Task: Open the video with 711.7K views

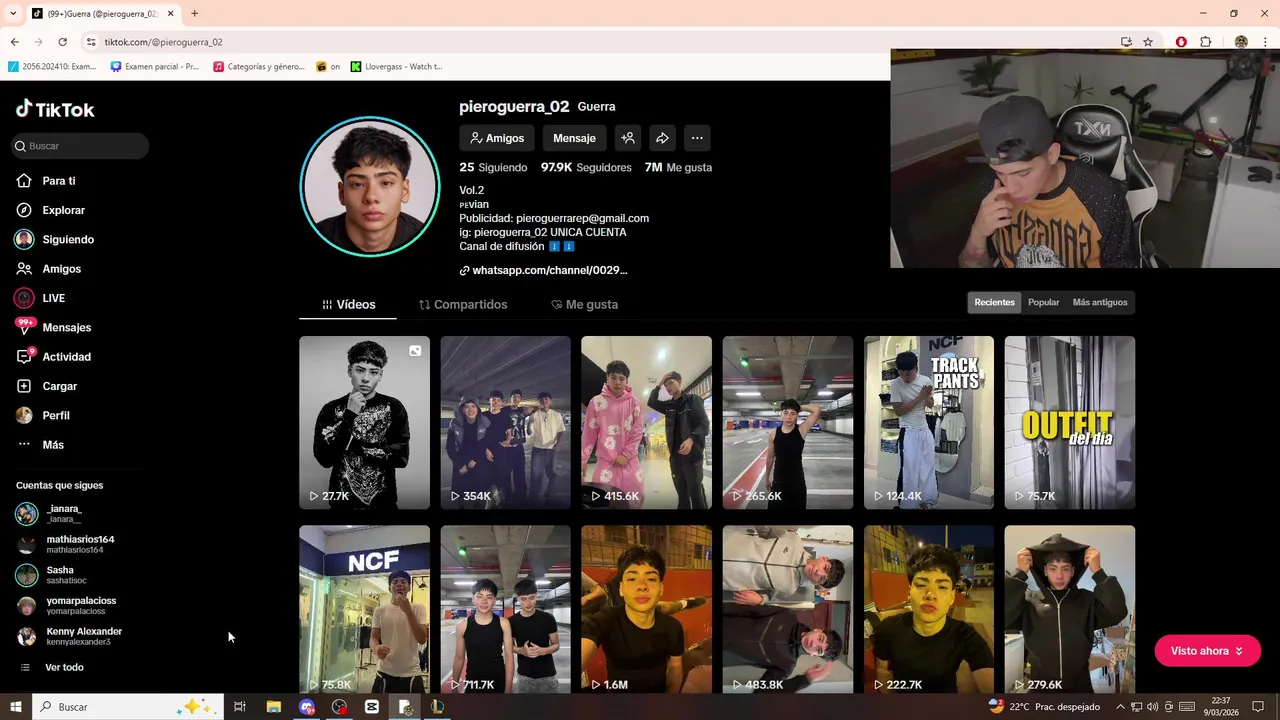Action: tap(505, 609)
